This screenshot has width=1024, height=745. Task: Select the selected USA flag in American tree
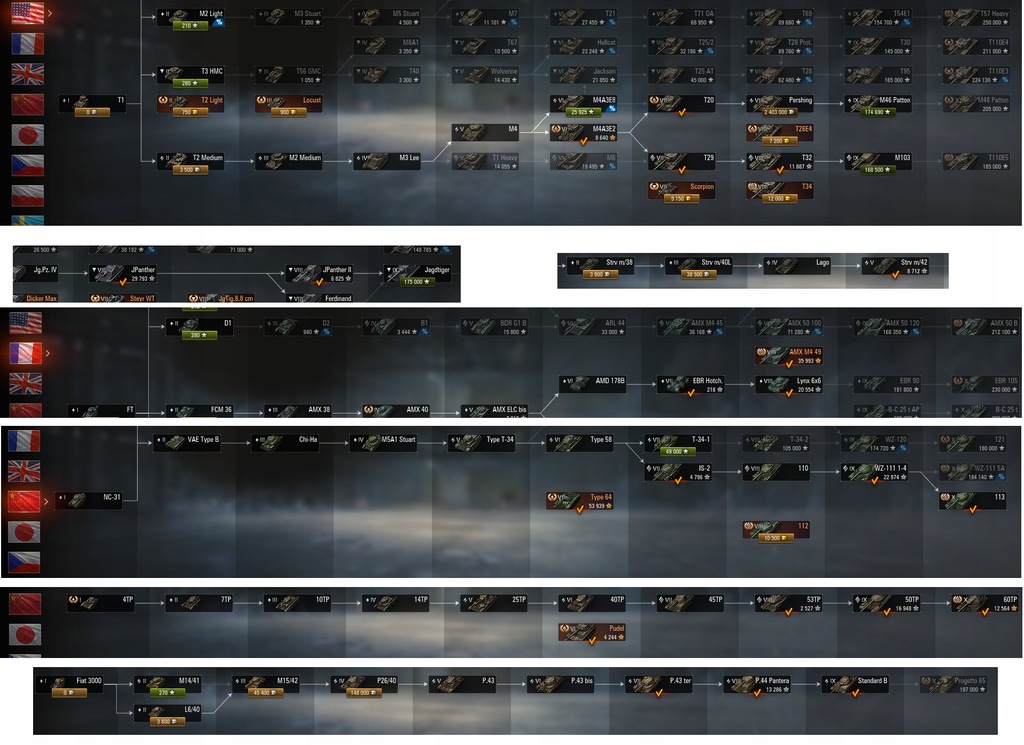coord(28,13)
